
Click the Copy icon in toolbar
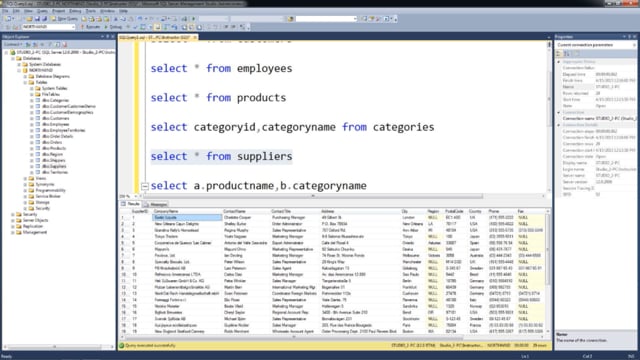pyautogui.click(x=123, y=19)
